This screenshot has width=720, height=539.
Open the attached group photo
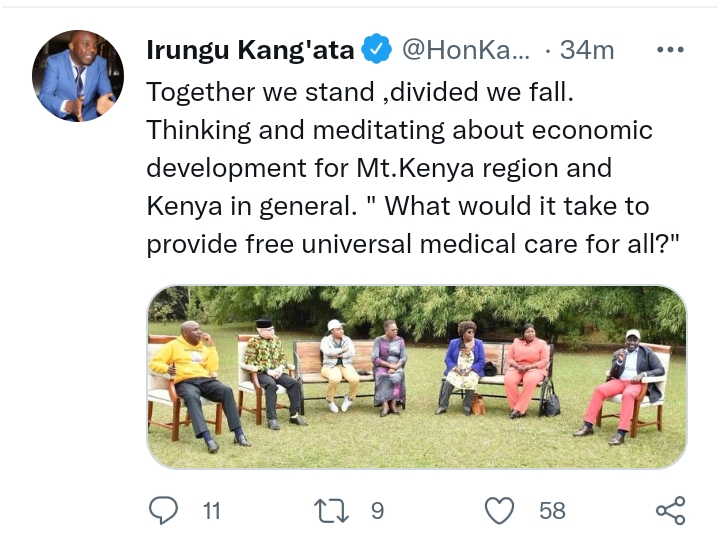coord(417,377)
